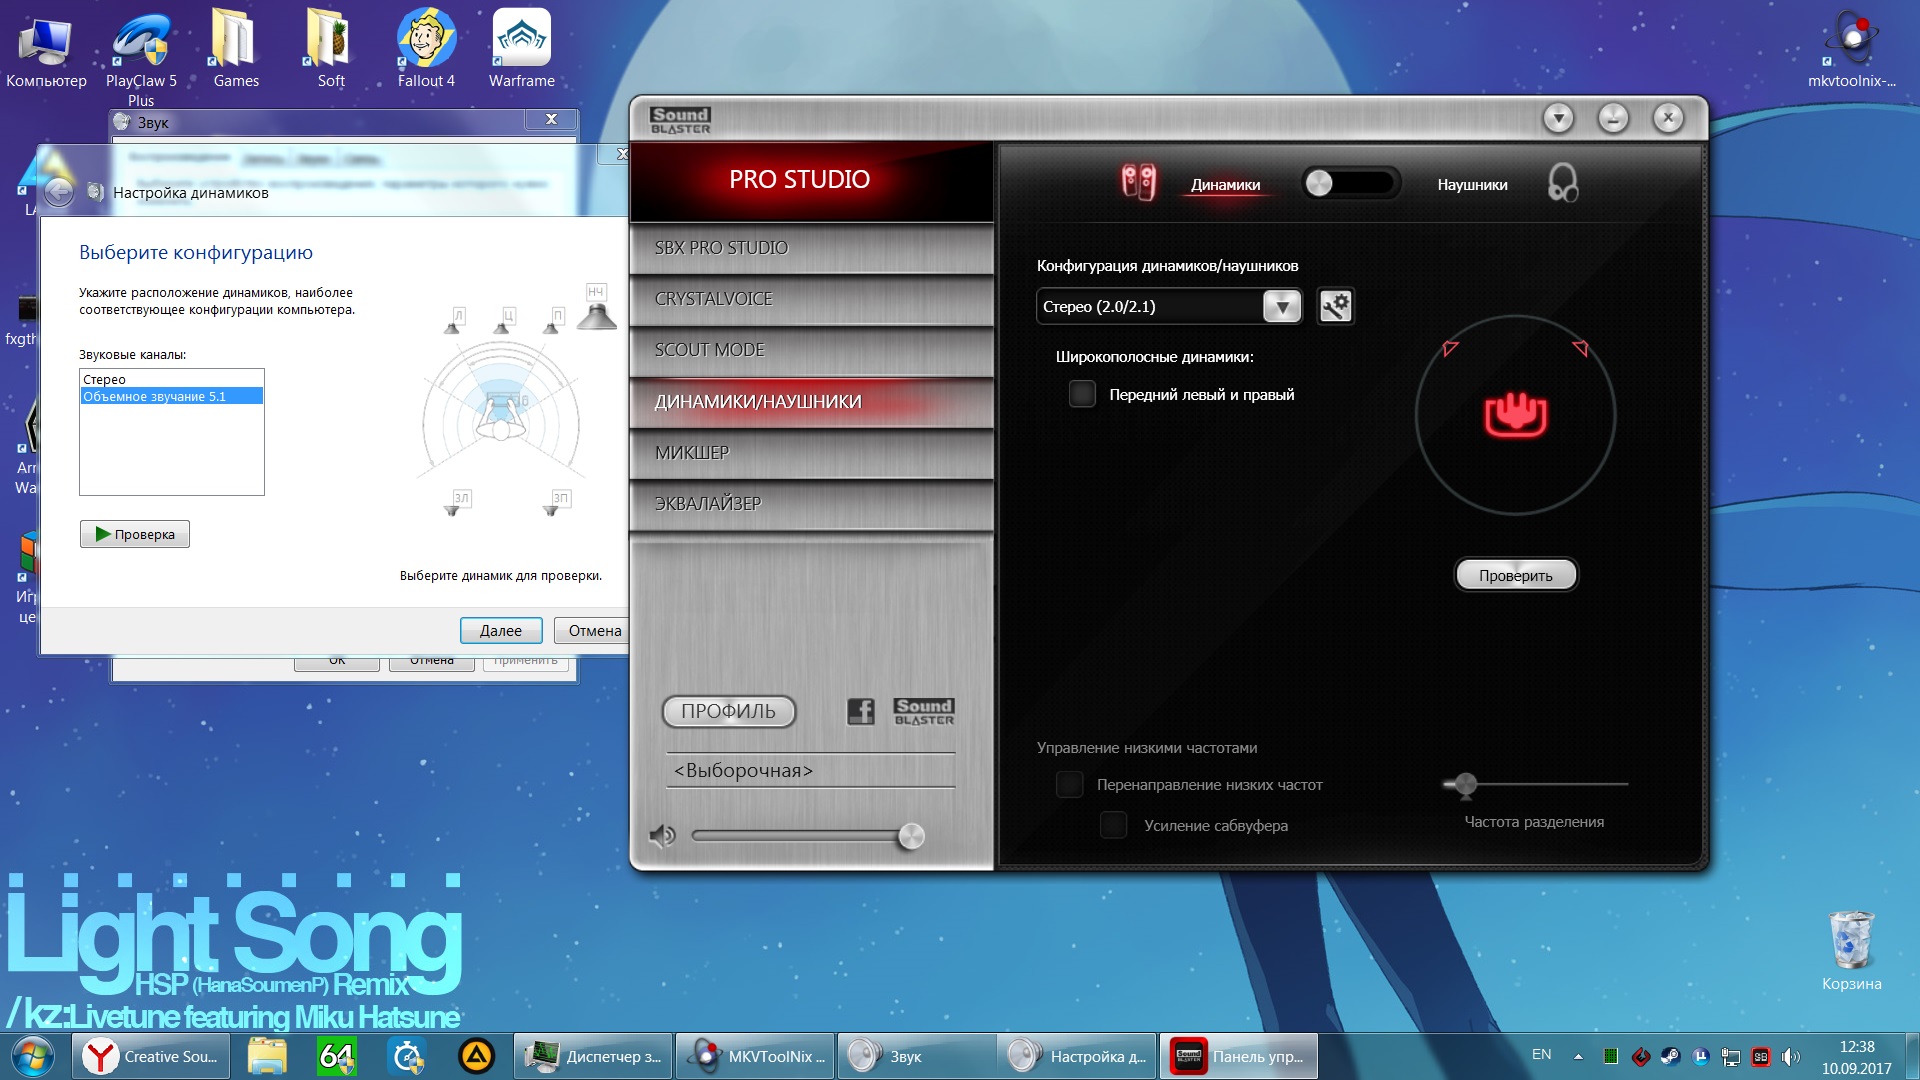Click the speakers icon beside Динамики
This screenshot has height=1080, width=1920.
pyautogui.click(x=1138, y=183)
